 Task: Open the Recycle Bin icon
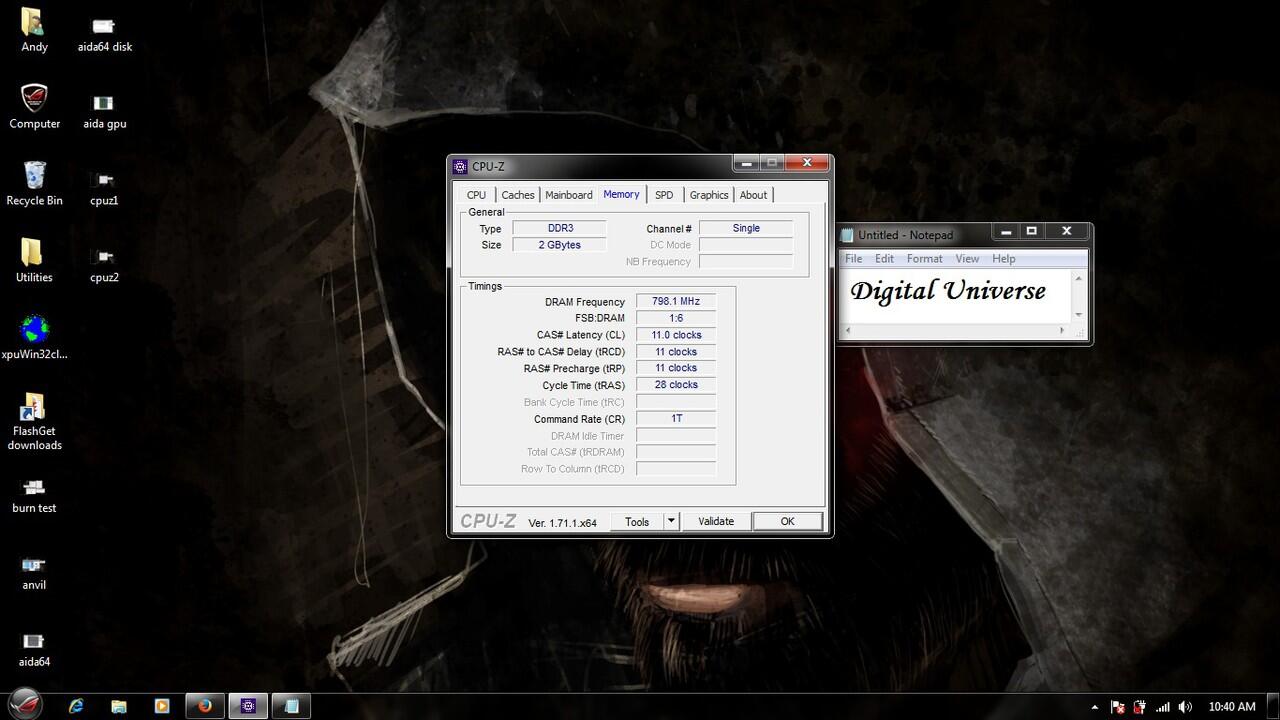pos(34,183)
